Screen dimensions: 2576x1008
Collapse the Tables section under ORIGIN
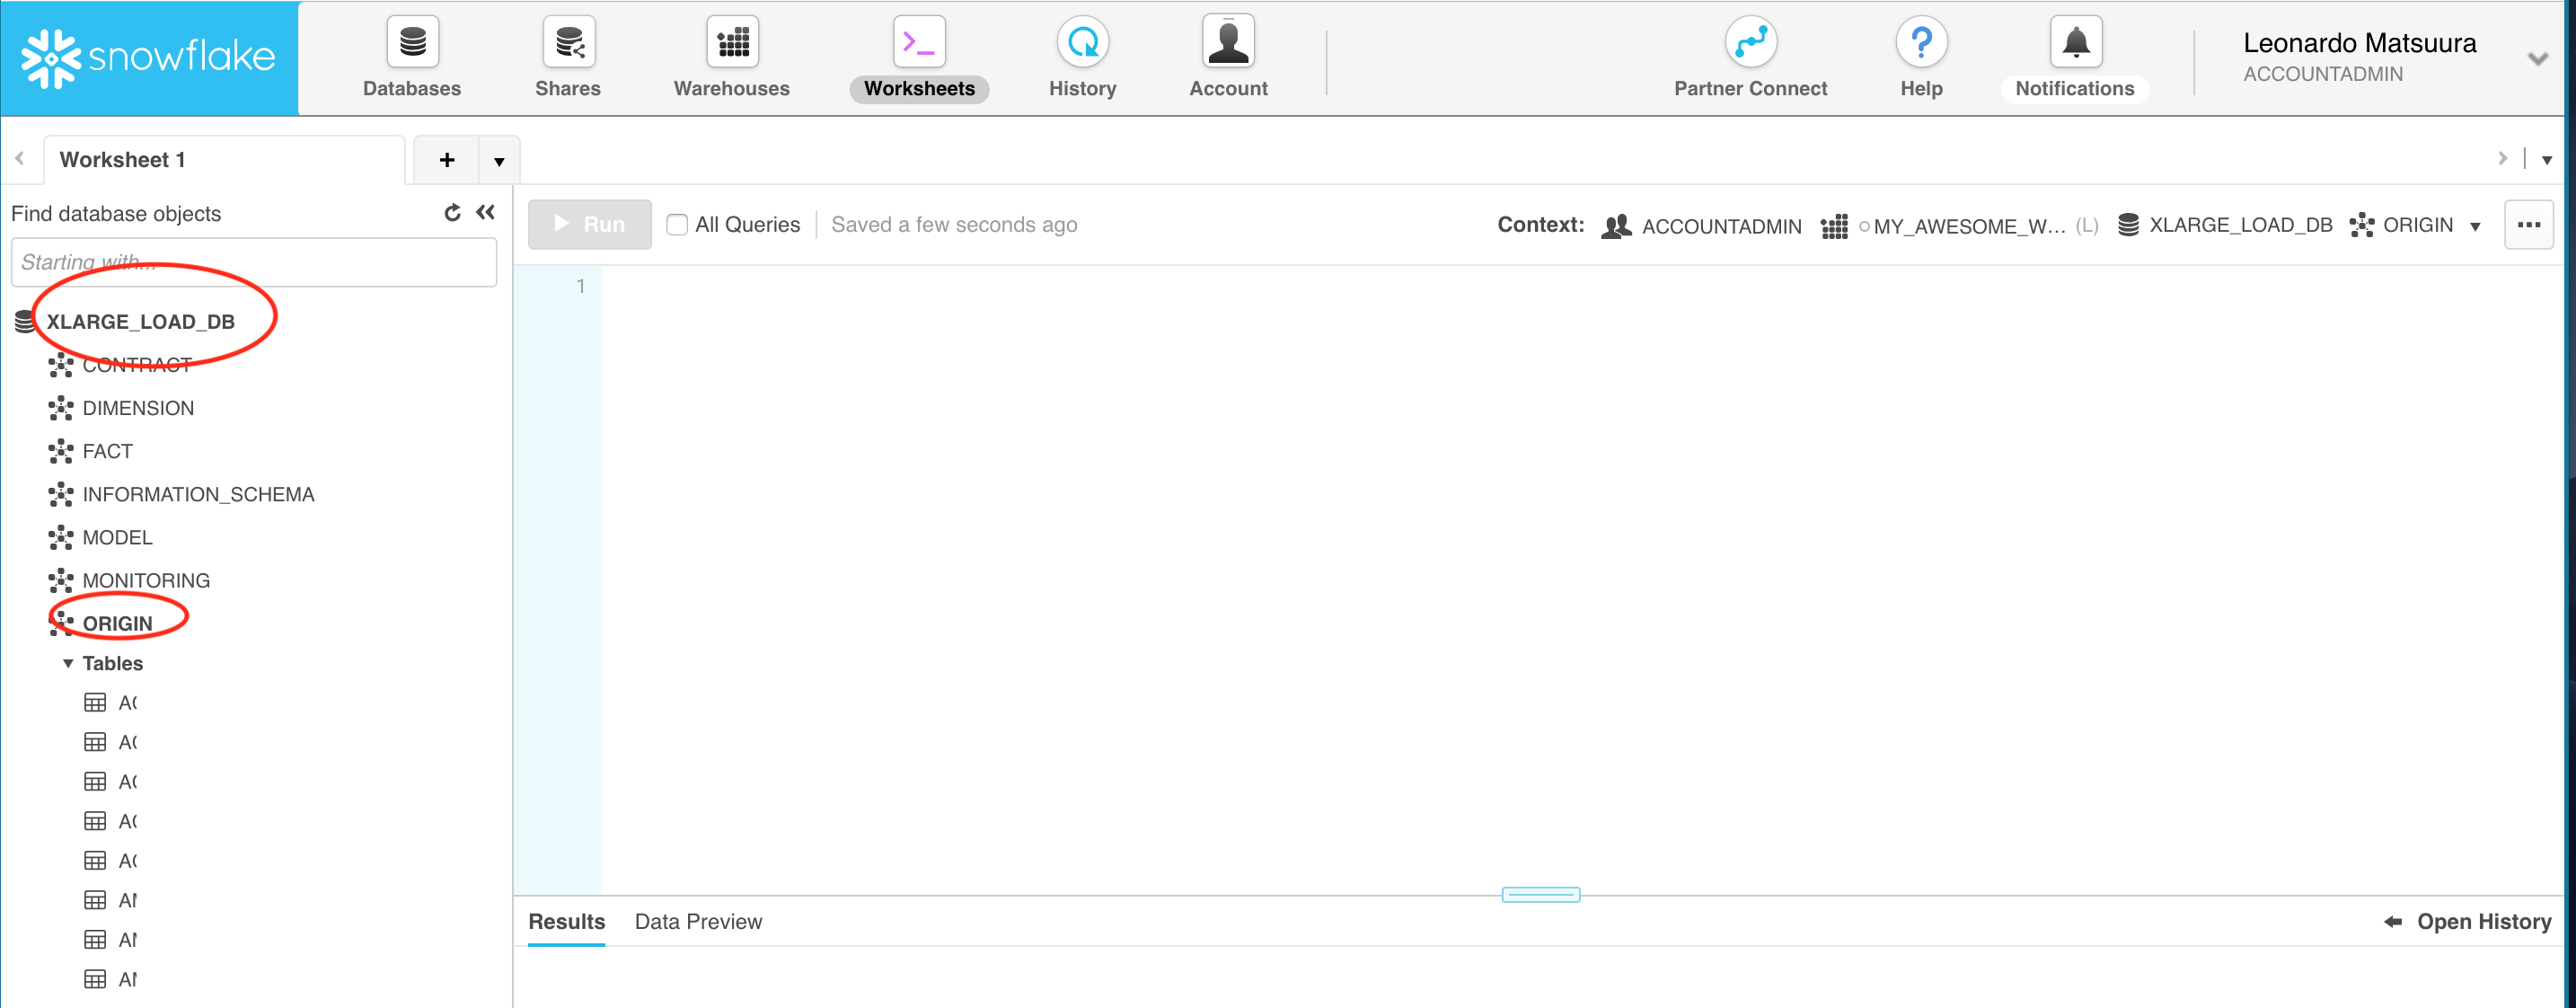(x=68, y=662)
